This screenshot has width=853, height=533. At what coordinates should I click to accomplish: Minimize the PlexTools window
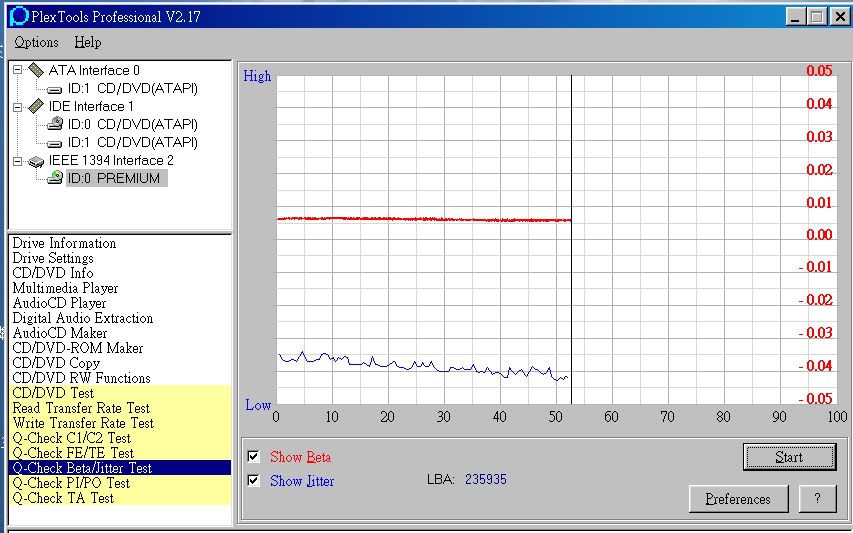click(795, 17)
